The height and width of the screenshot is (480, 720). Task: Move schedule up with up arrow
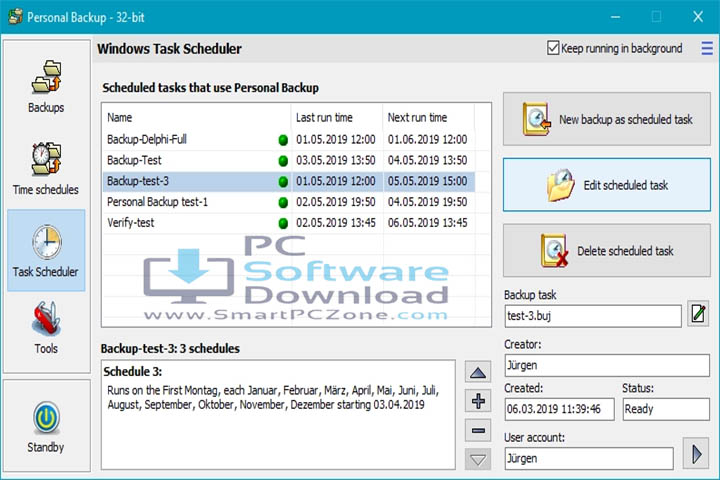478,372
